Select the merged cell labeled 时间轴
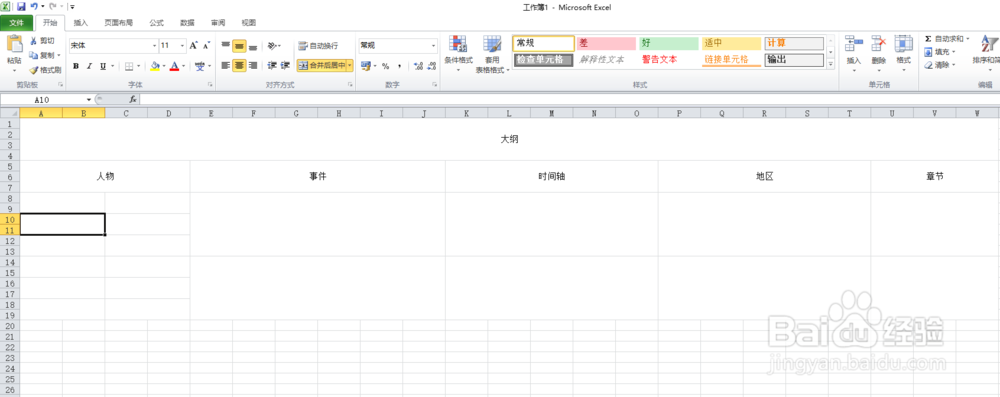The width and height of the screenshot is (1000, 397). point(552,176)
